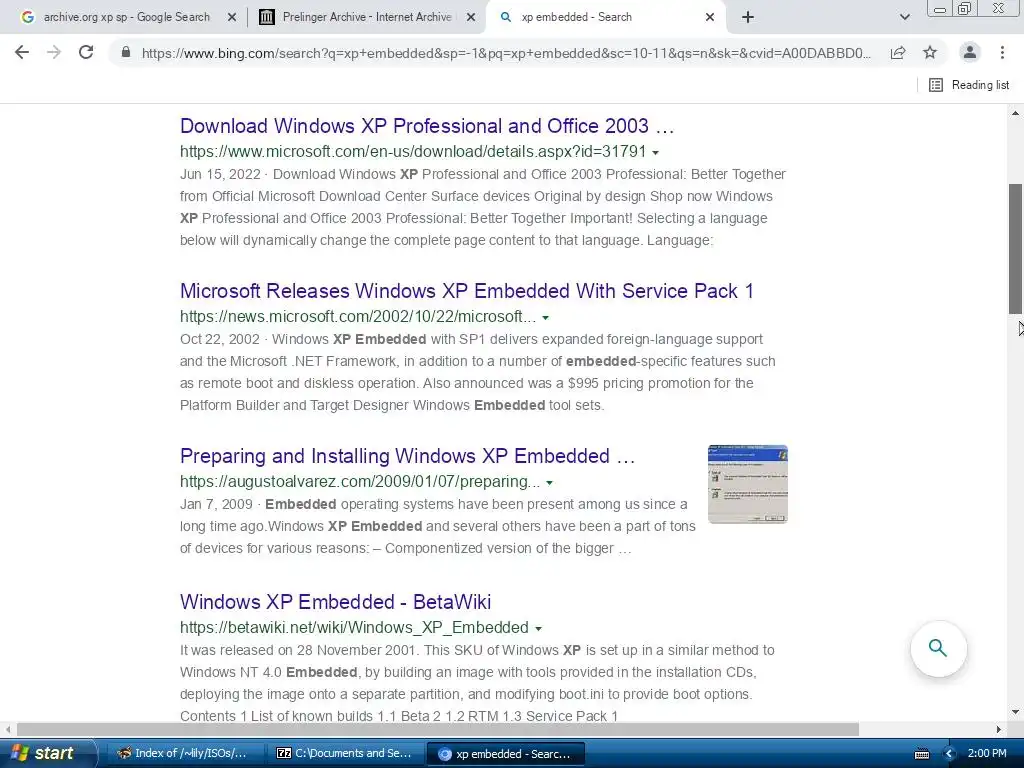Screen dimensions: 1024x768
Task: Click the scroll up arrow on vertical scrollbar
Action: 1015,113
